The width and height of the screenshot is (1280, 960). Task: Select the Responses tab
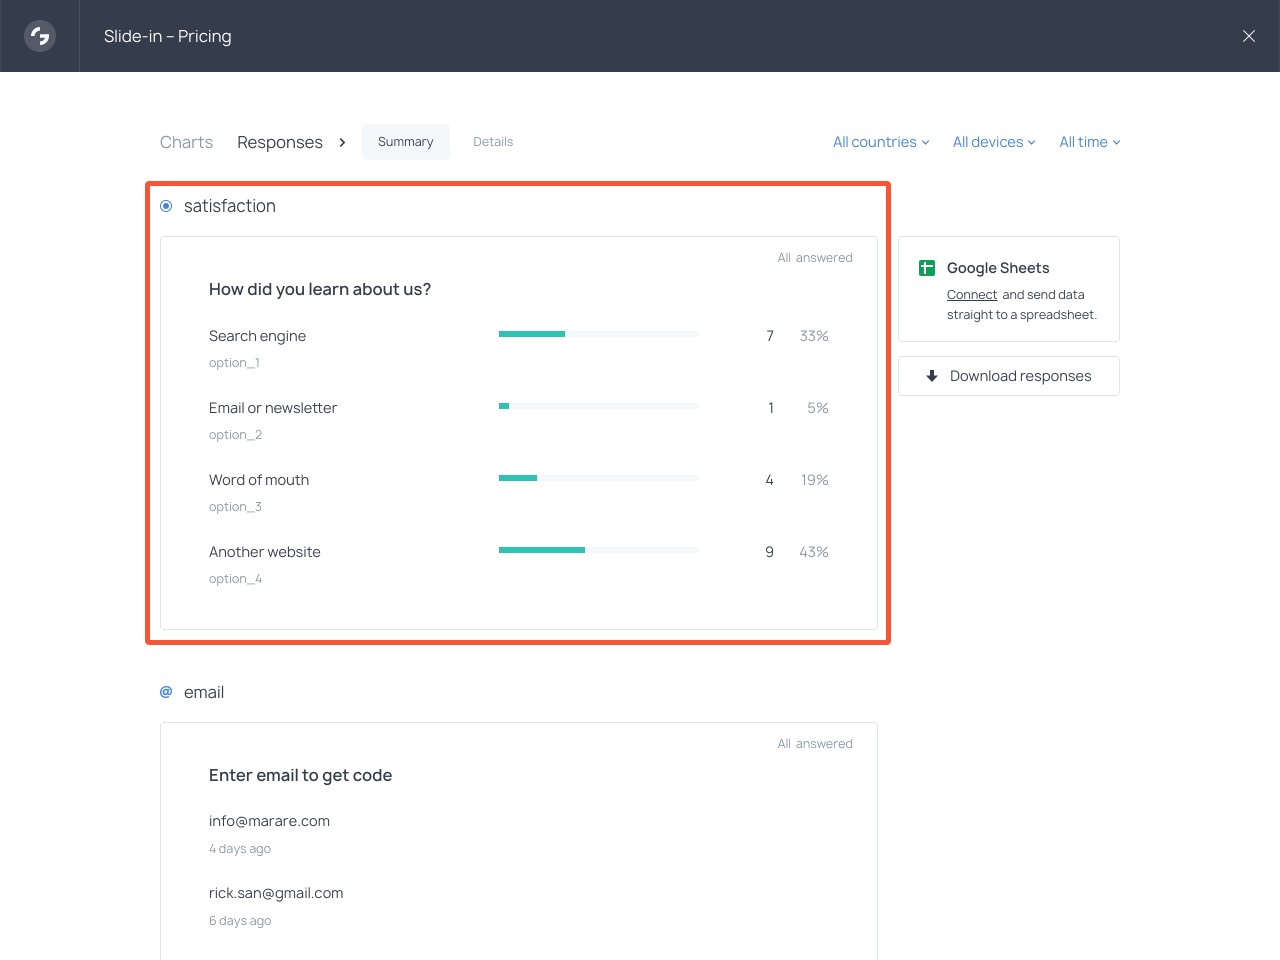[280, 142]
